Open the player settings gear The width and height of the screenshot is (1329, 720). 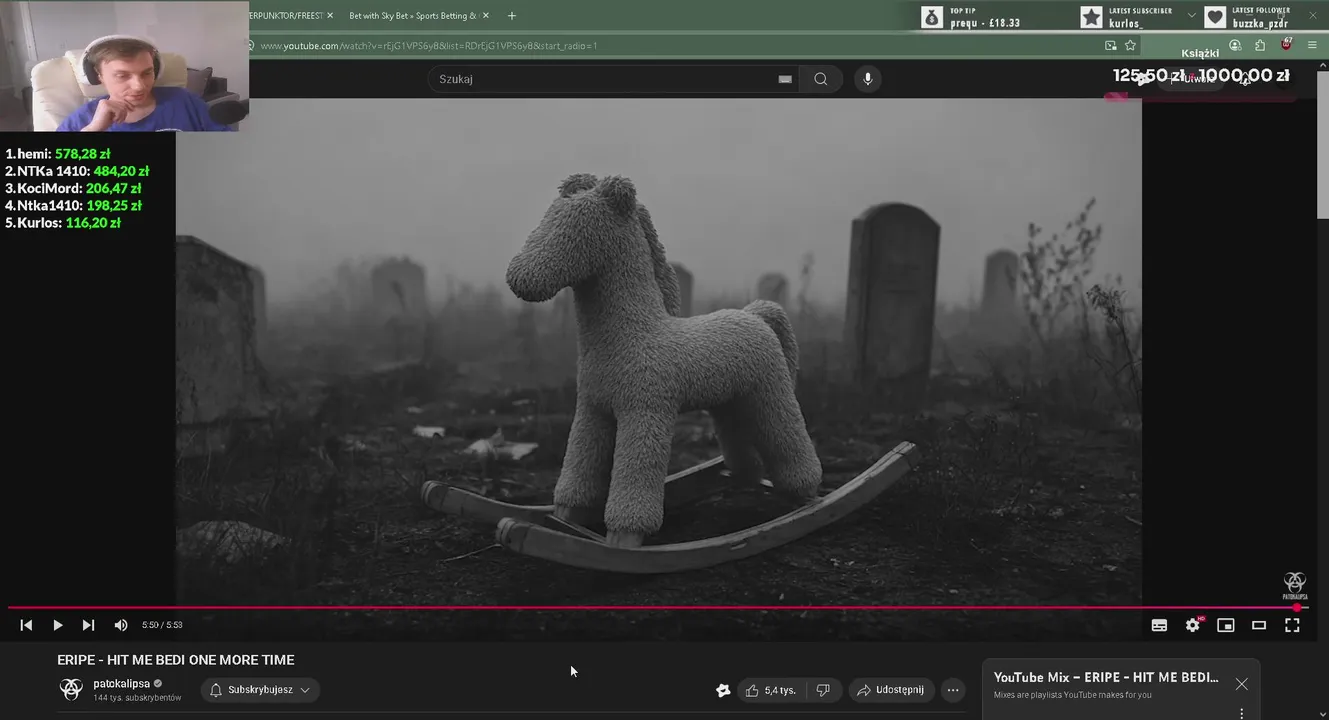(1192, 625)
